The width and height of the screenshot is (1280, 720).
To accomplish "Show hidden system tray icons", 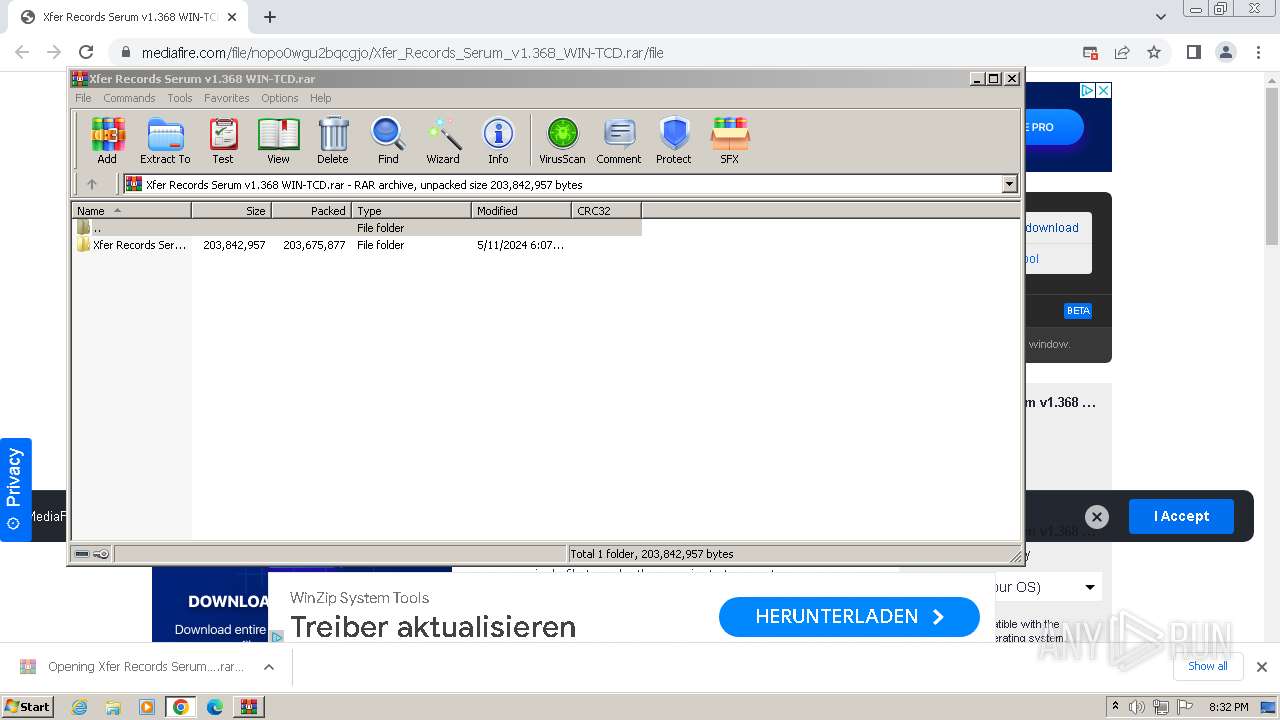I will pyautogui.click(x=1116, y=707).
